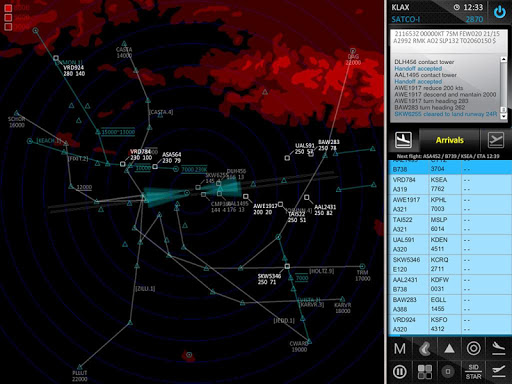Pause the simulation
The width and height of the screenshot is (512, 384).
[x=400, y=372]
